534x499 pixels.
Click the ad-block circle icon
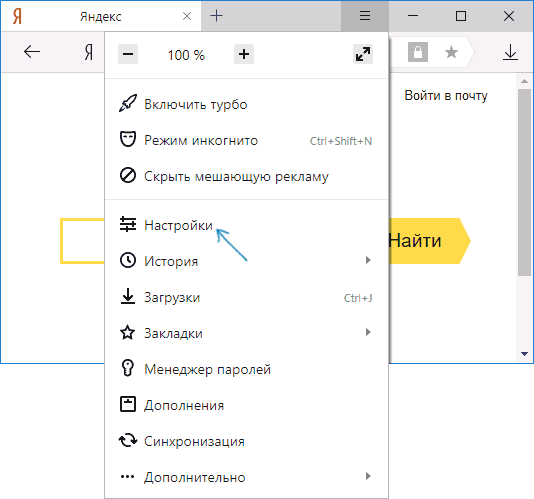point(128,175)
